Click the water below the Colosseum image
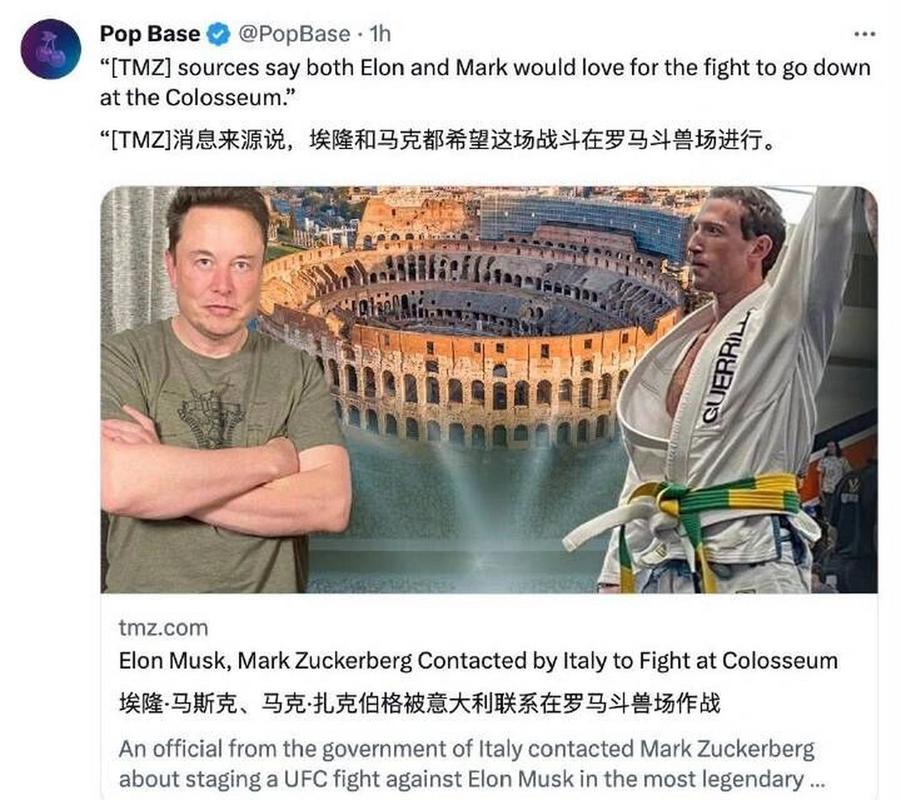This screenshot has width=901, height=800. tap(460, 517)
